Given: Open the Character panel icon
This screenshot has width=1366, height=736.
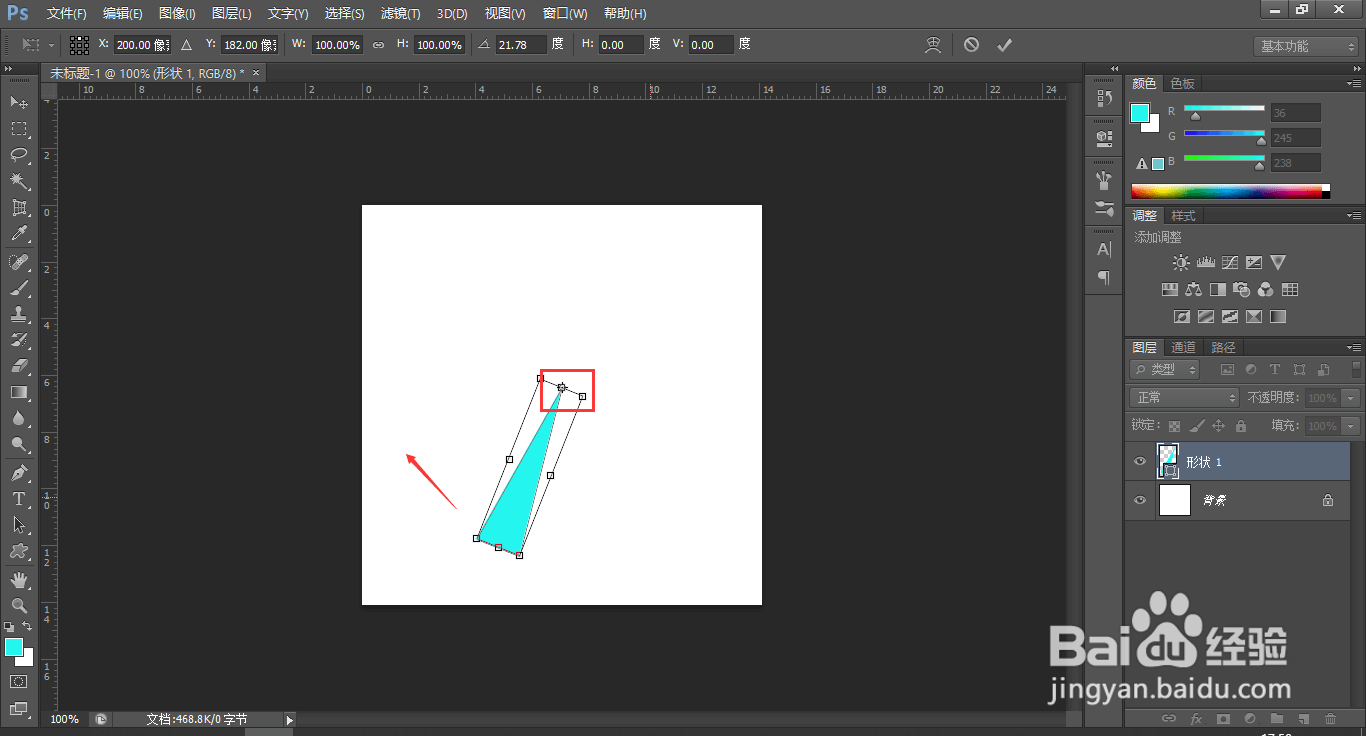Looking at the screenshot, I should [x=1104, y=249].
